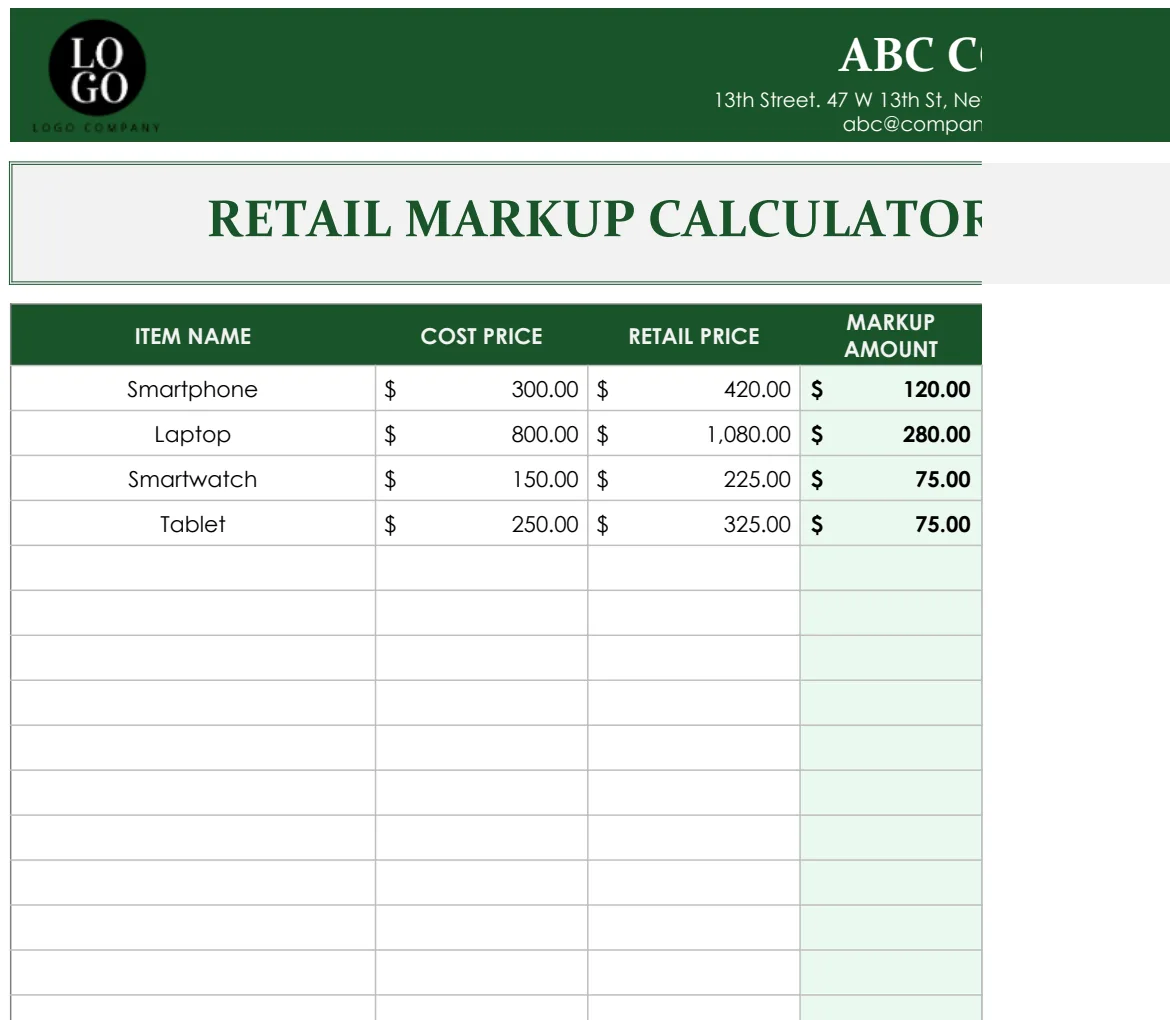Click the 150.00 cost price cell
The image size is (1170, 1020).
[x=481, y=478]
